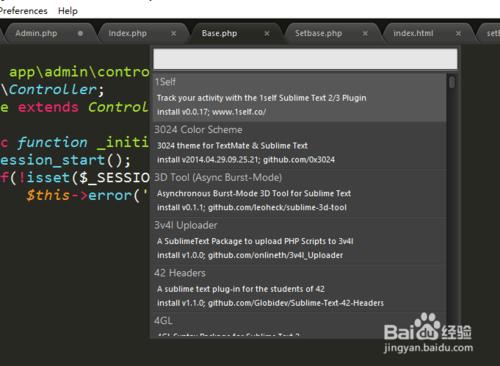The width and height of the screenshot is (500, 366).
Task: Click the package list scrollbar thumb
Action: (x=452, y=82)
